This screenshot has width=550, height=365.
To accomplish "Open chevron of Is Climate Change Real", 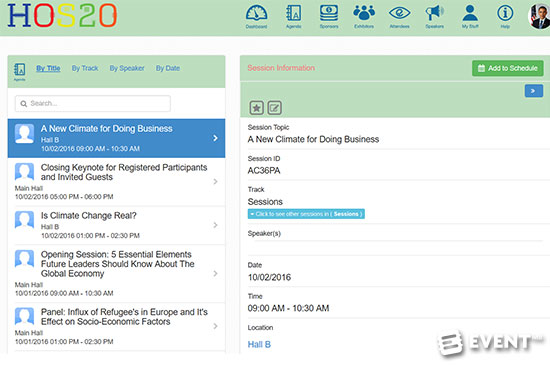I will click(215, 225).
